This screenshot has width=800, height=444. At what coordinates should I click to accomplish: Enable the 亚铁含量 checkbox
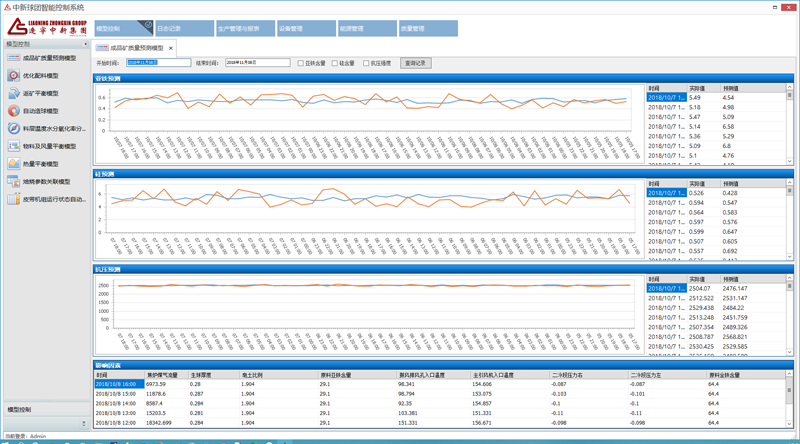click(300, 63)
